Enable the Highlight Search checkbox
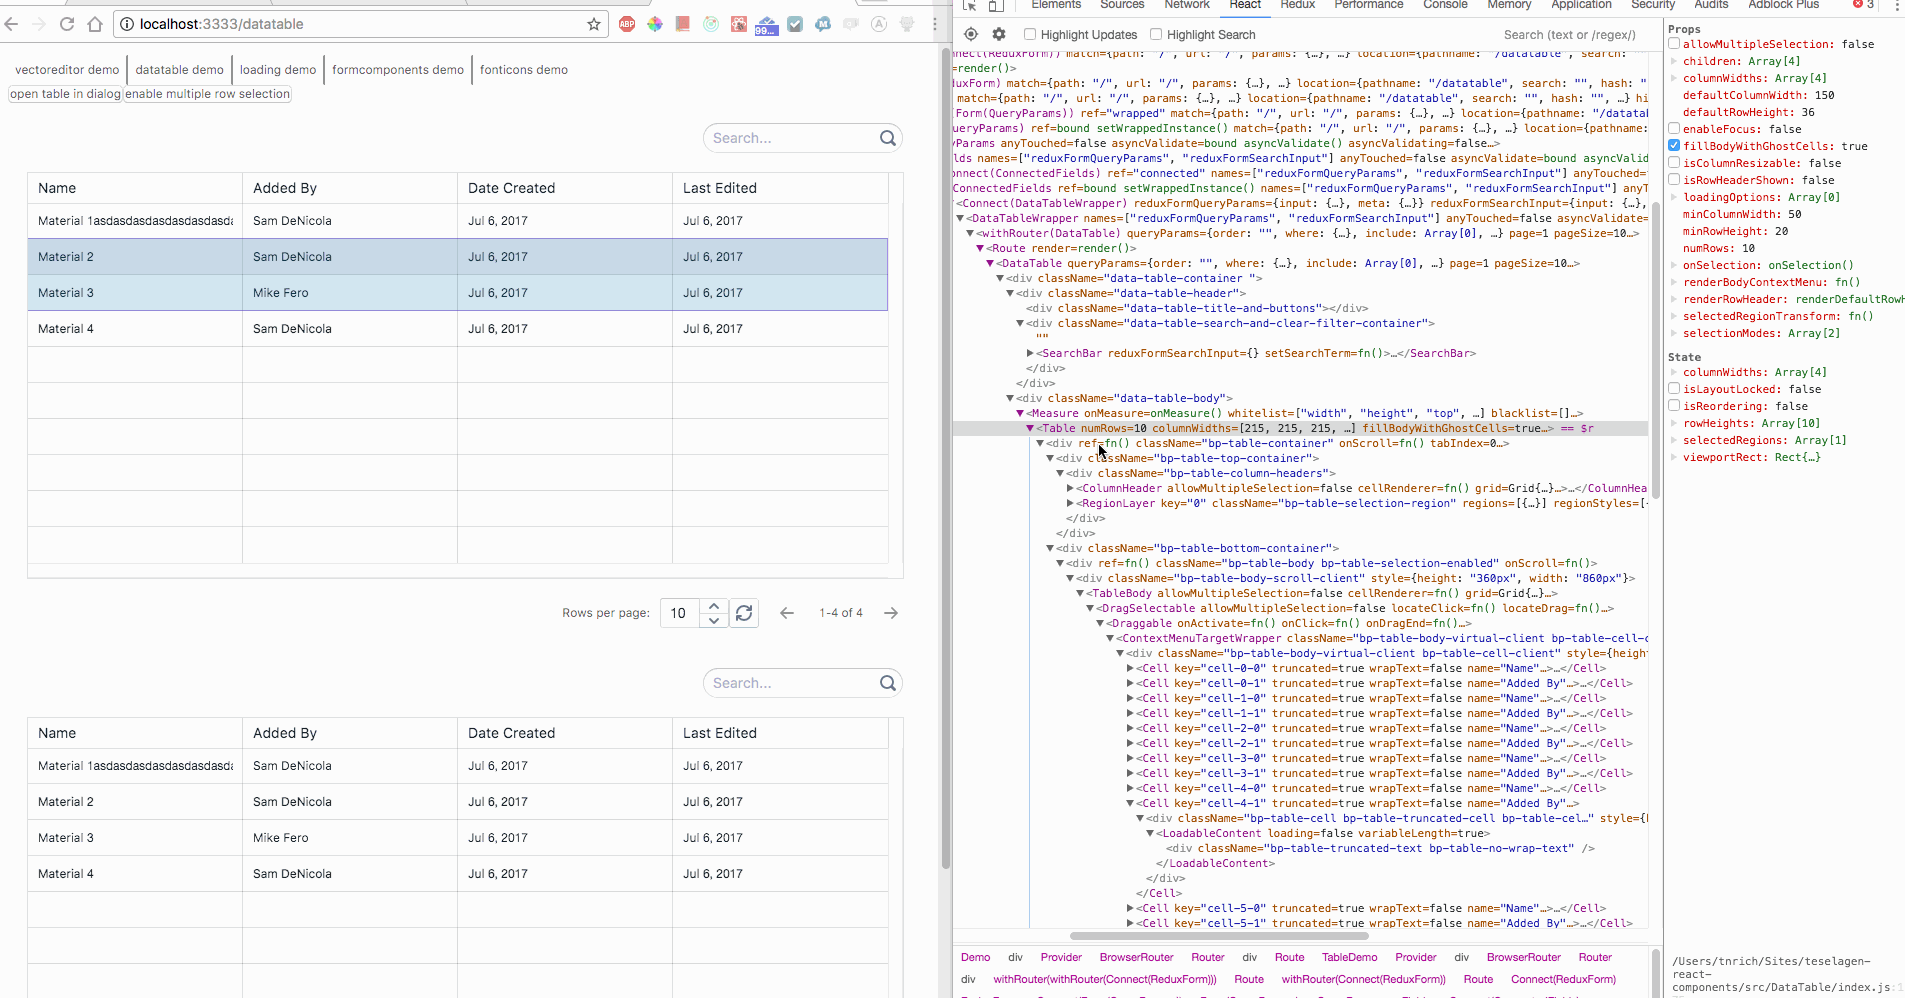The height and width of the screenshot is (998, 1905). 1155,34
